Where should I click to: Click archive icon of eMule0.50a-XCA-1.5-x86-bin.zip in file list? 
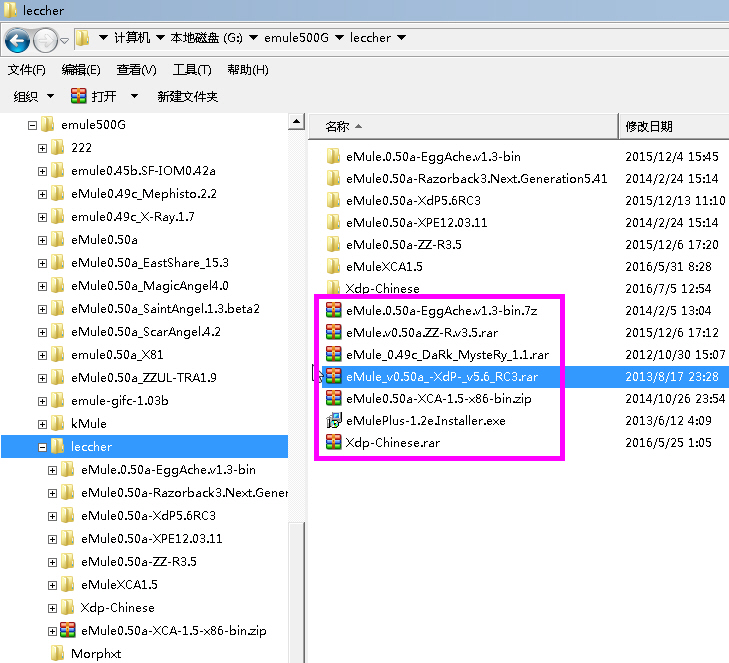click(333, 398)
